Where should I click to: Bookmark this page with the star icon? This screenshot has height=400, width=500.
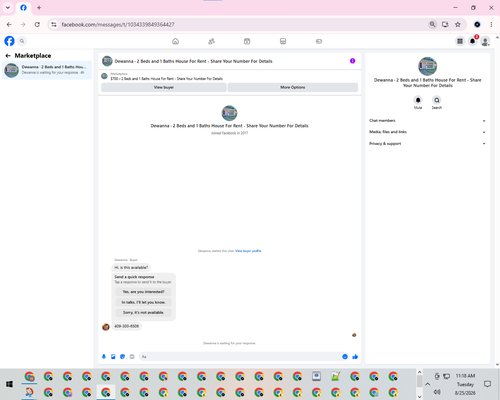[458, 24]
